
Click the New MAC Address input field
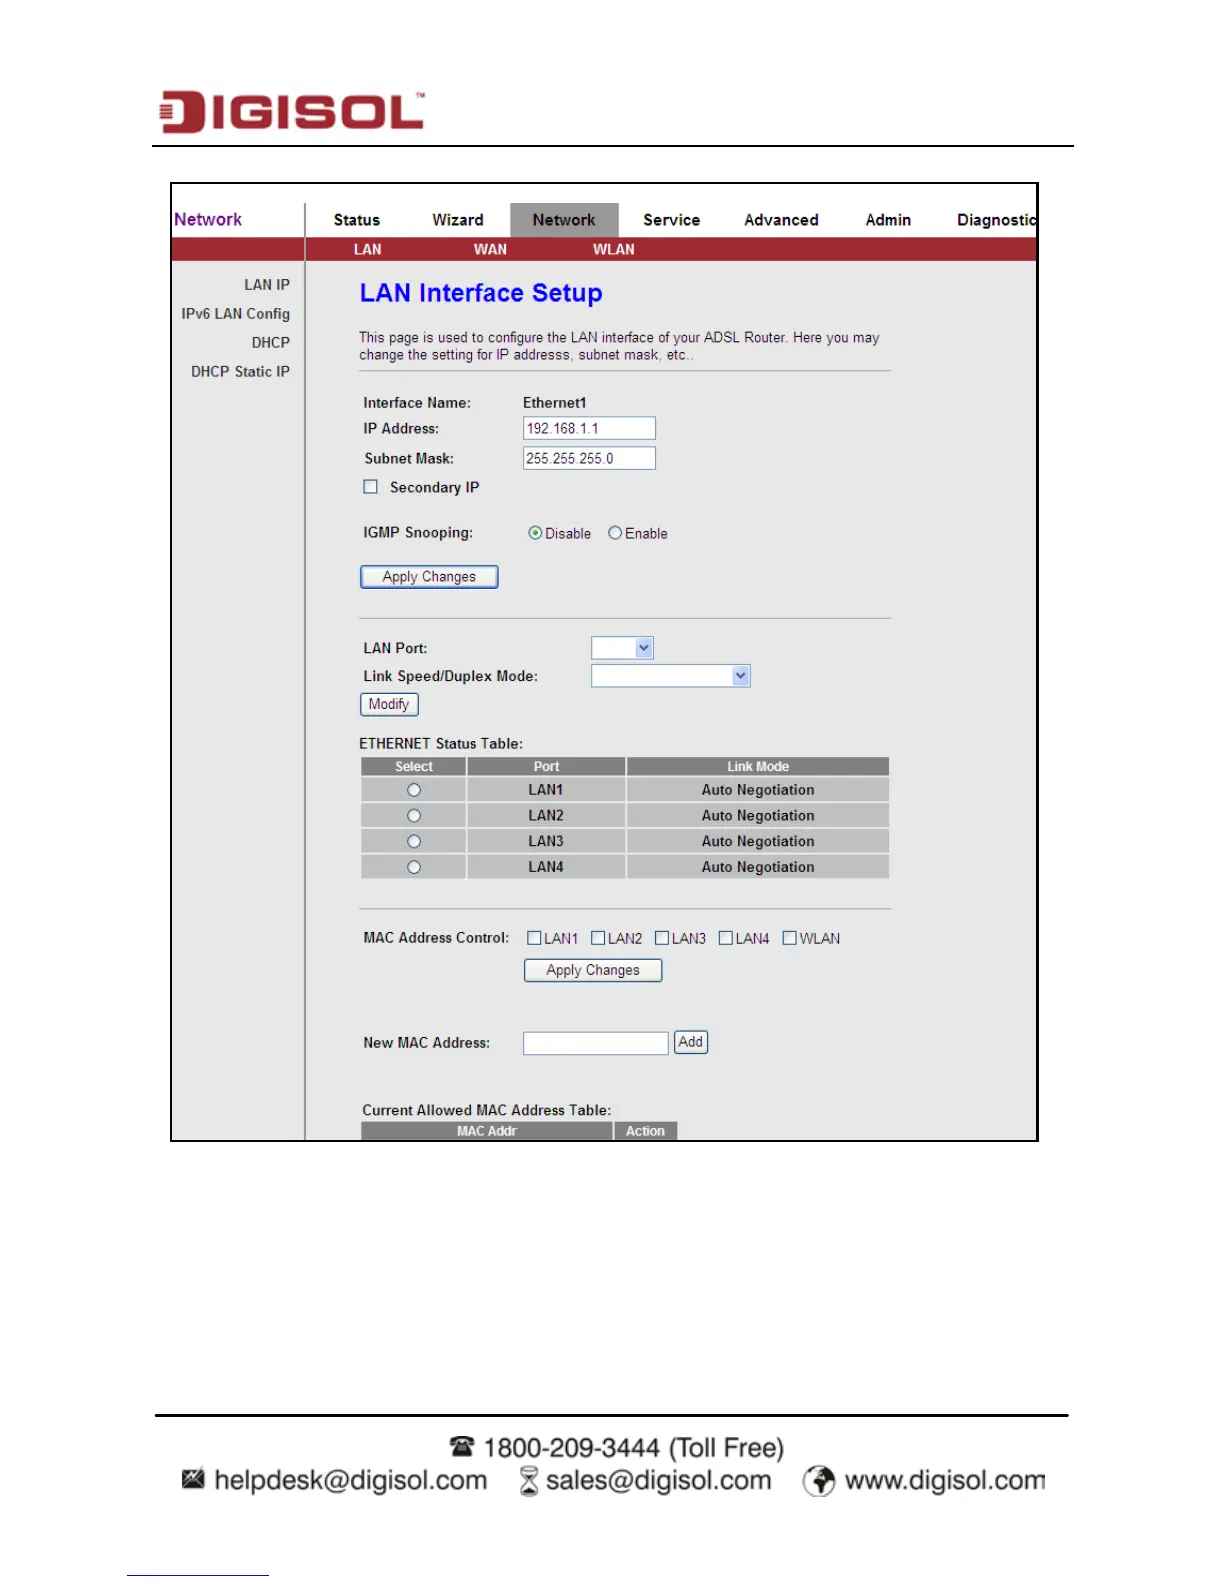tap(595, 1043)
